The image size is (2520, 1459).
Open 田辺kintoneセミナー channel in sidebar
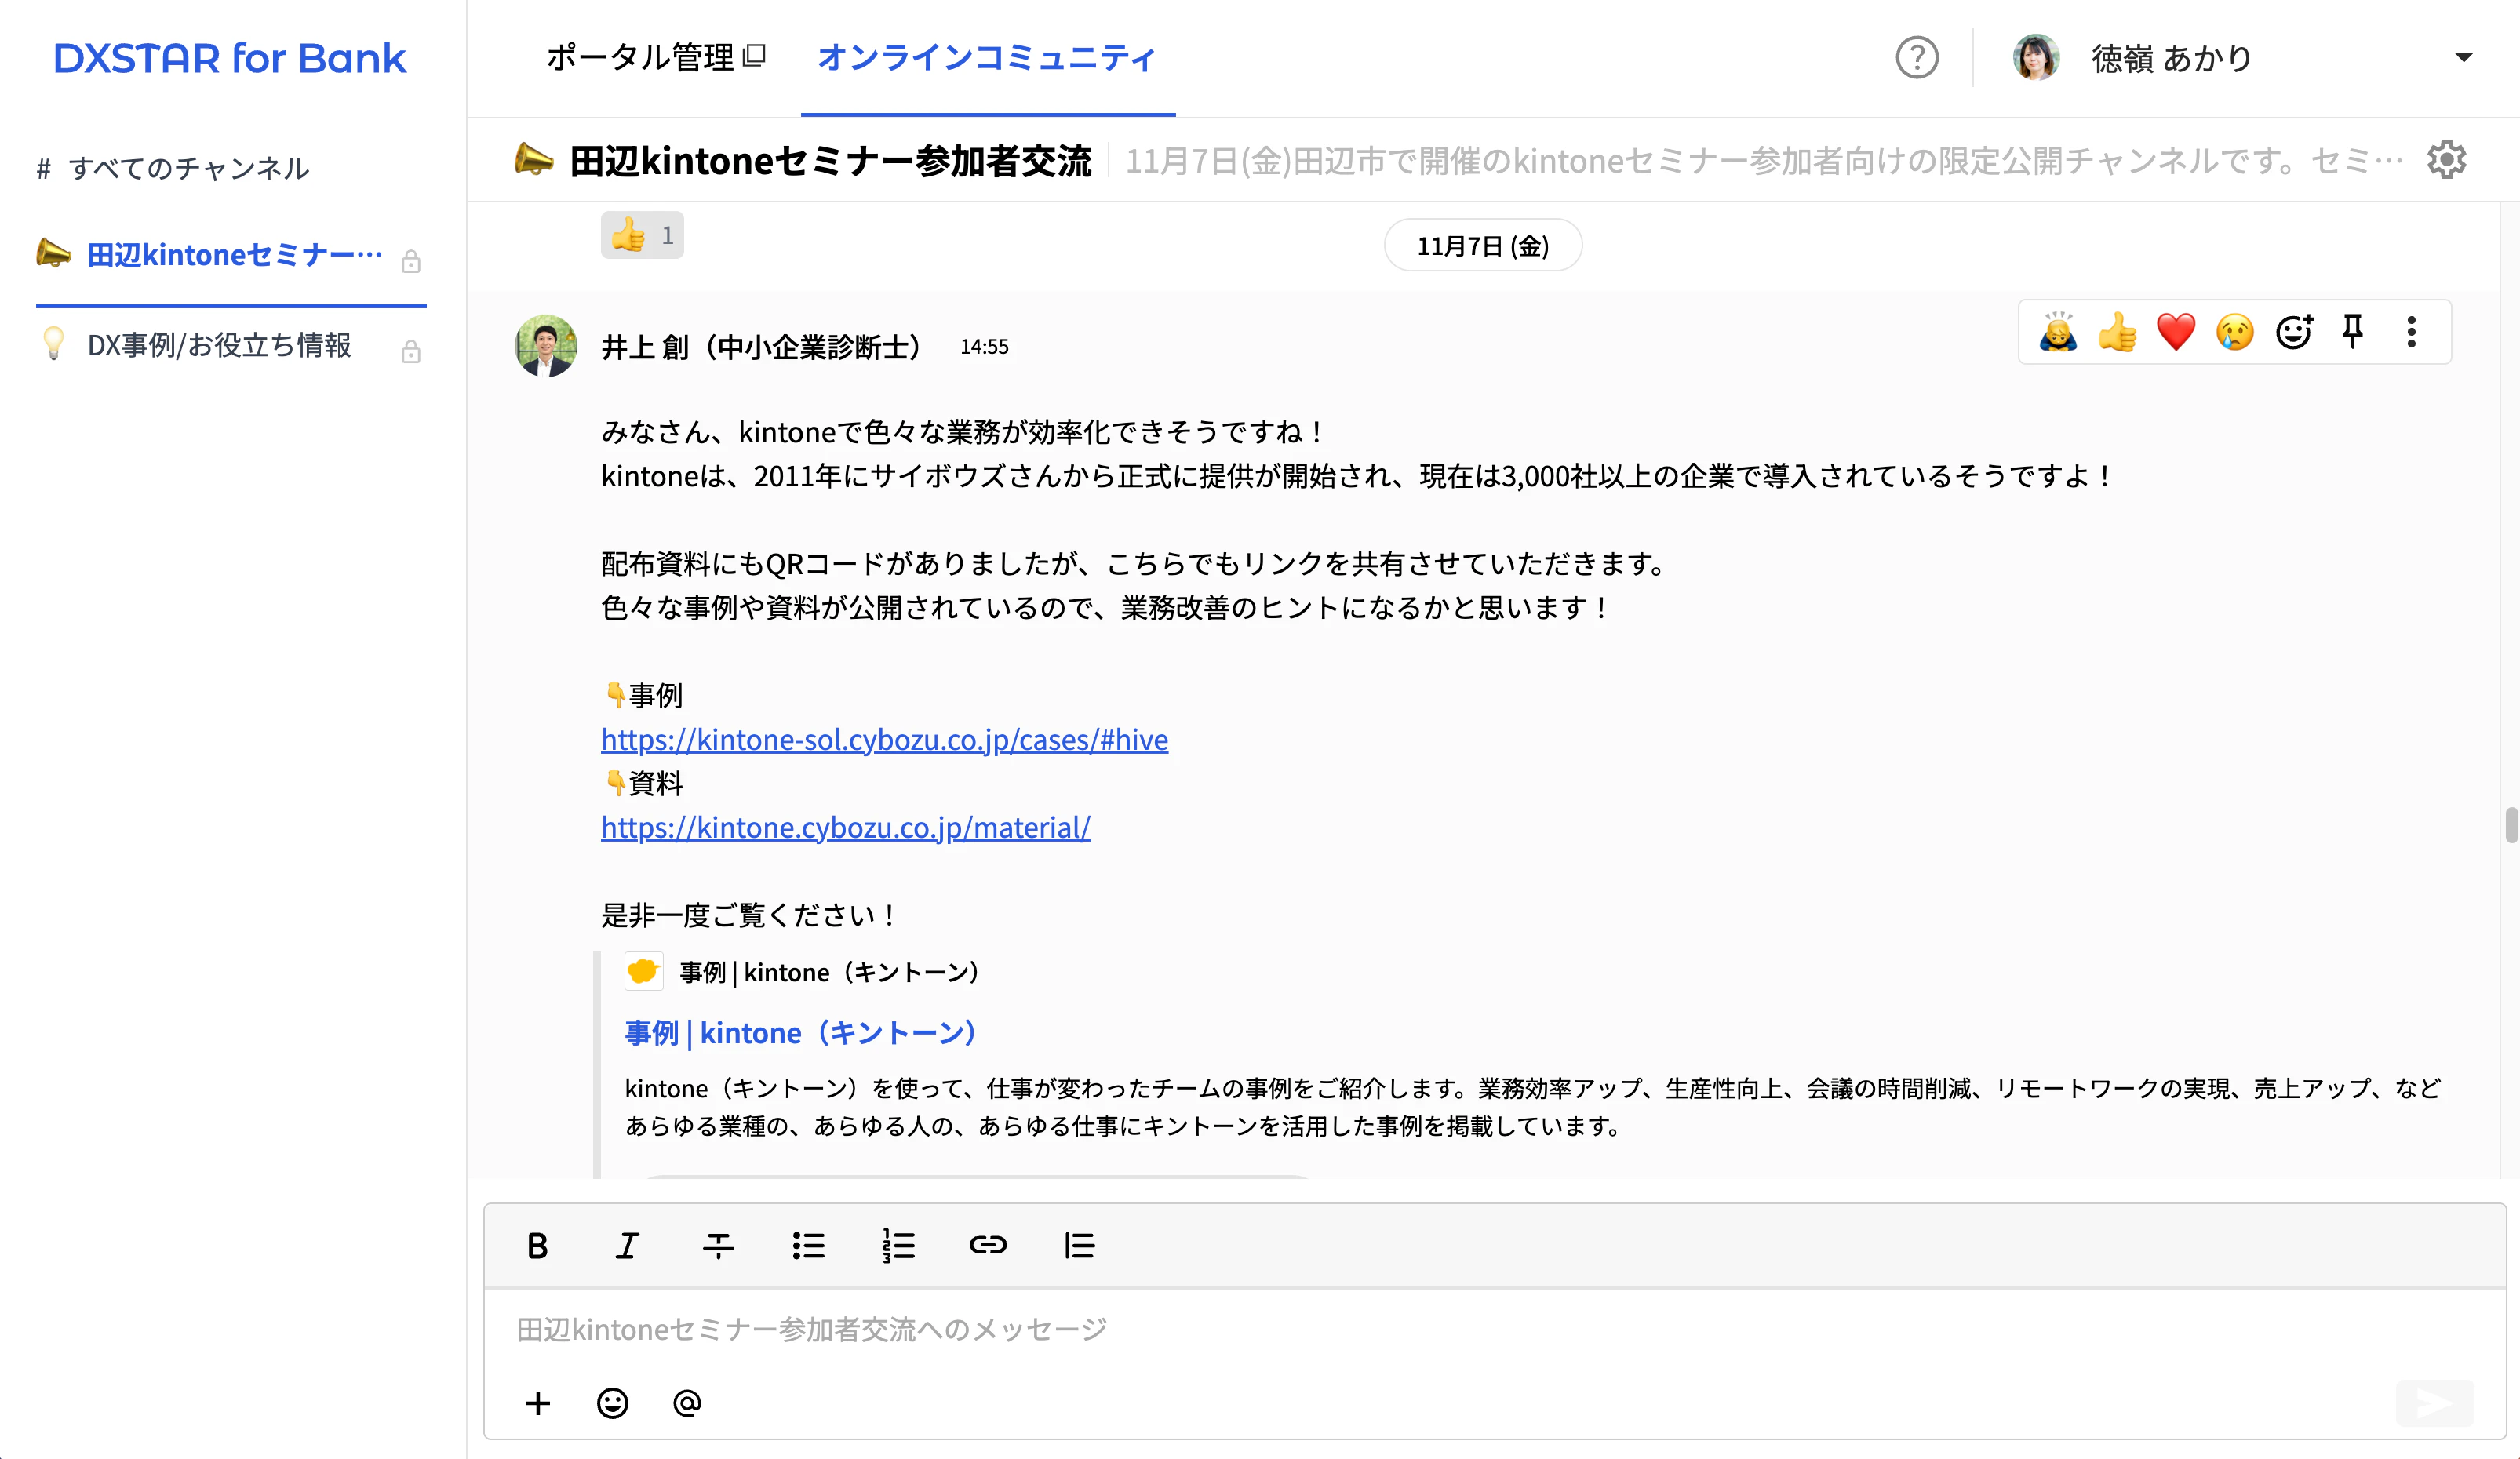click(231, 255)
